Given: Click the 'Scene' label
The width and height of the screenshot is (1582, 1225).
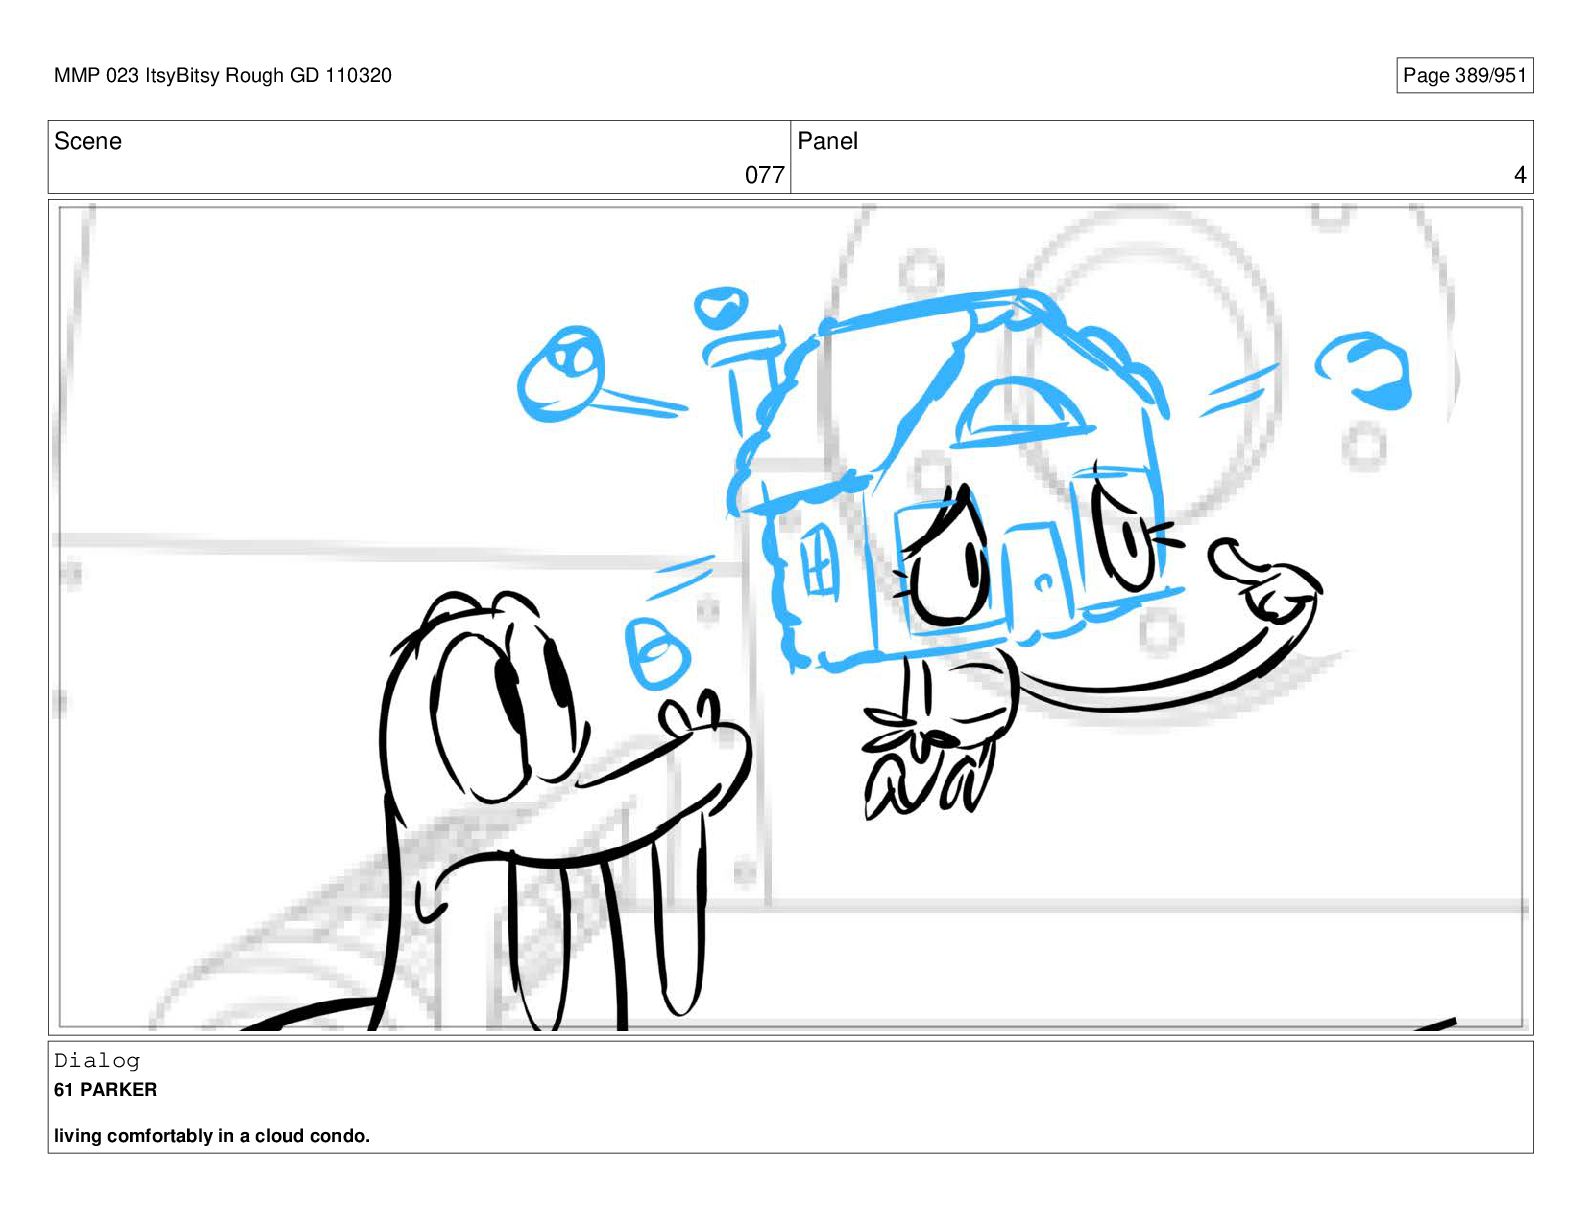Looking at the screenshot, I should (88, 141).
